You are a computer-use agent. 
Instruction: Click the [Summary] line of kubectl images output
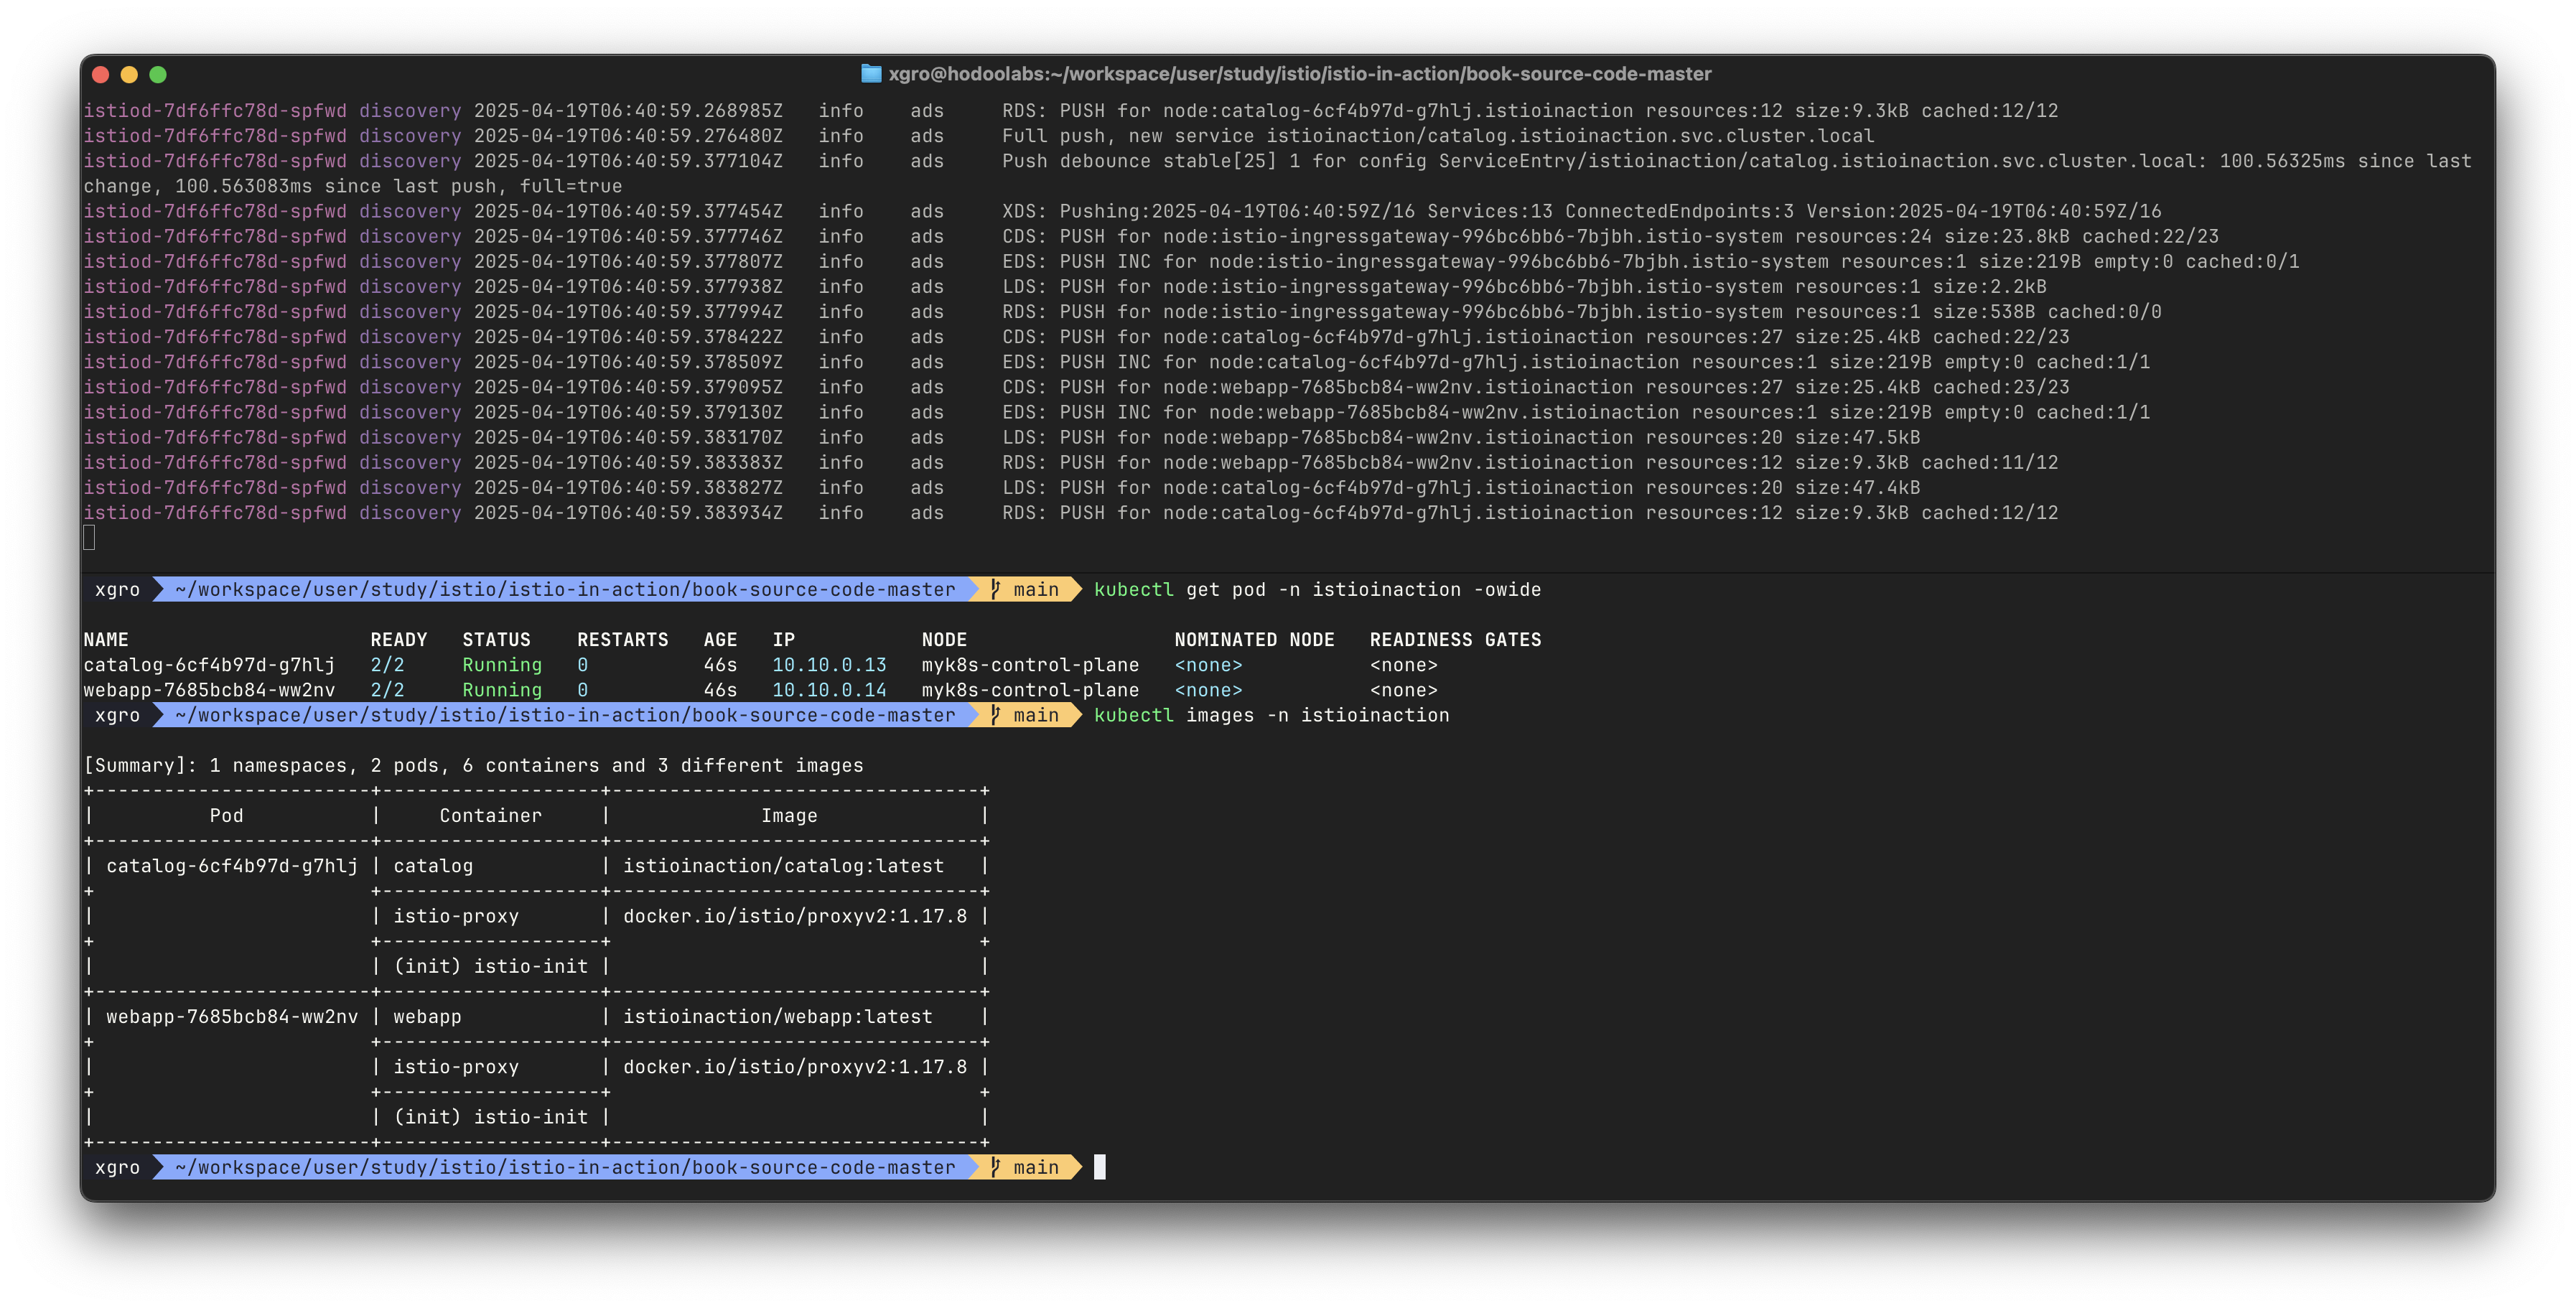[473, 765]
